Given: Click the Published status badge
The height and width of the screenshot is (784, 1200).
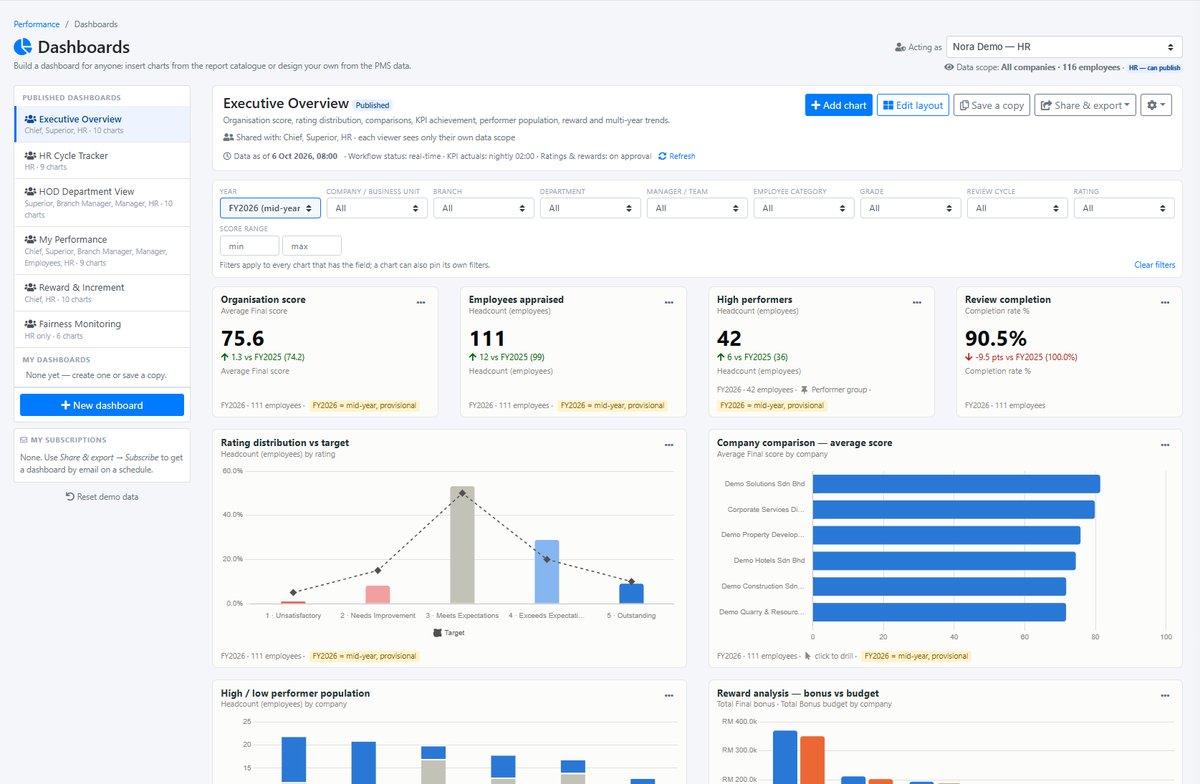Looking at the screenshot, I should (373, 105).
